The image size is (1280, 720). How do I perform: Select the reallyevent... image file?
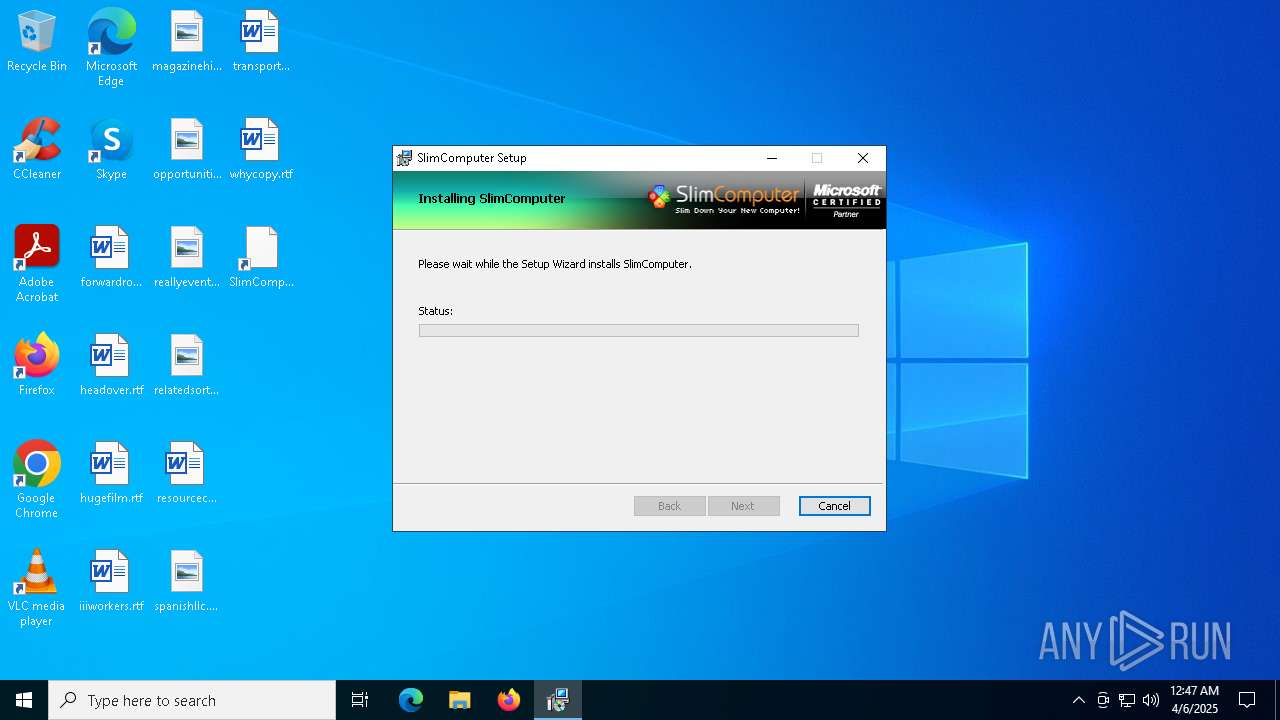pos(187,258)
